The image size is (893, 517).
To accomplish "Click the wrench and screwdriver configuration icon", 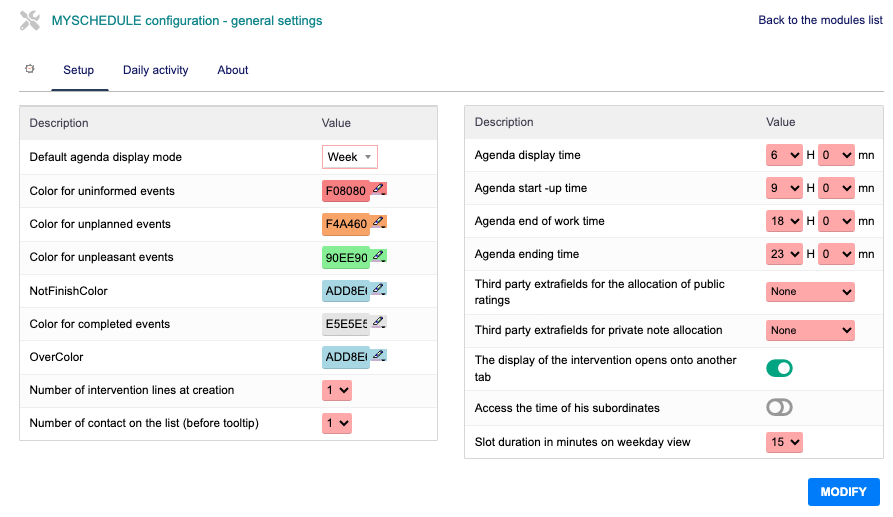I will click(x=30, y=20).
